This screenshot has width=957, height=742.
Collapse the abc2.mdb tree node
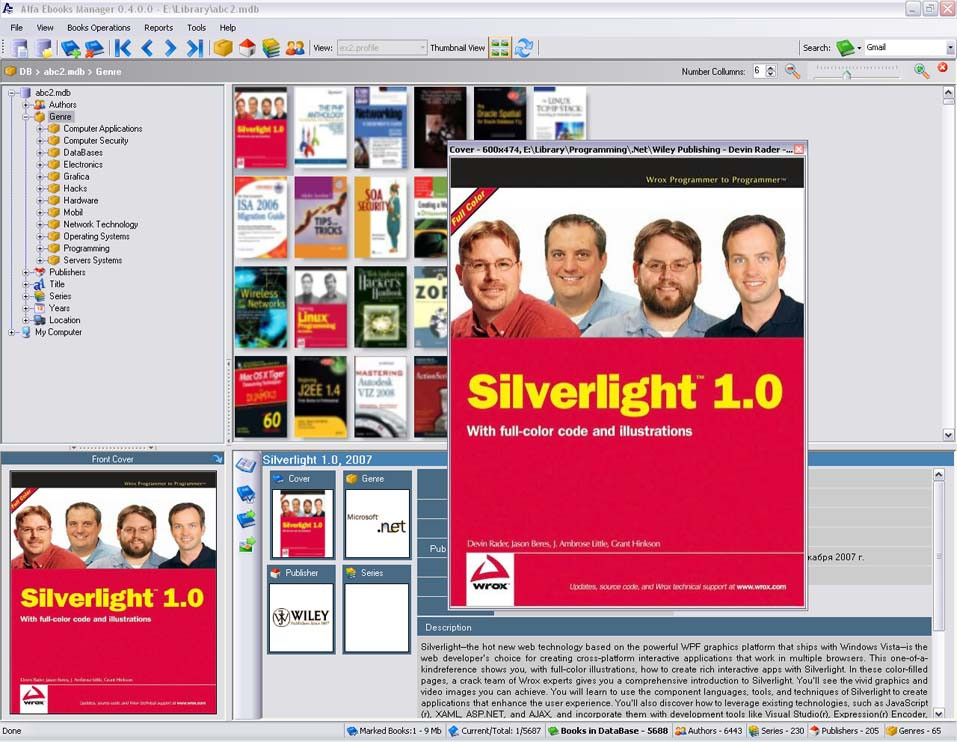[12, 93]
